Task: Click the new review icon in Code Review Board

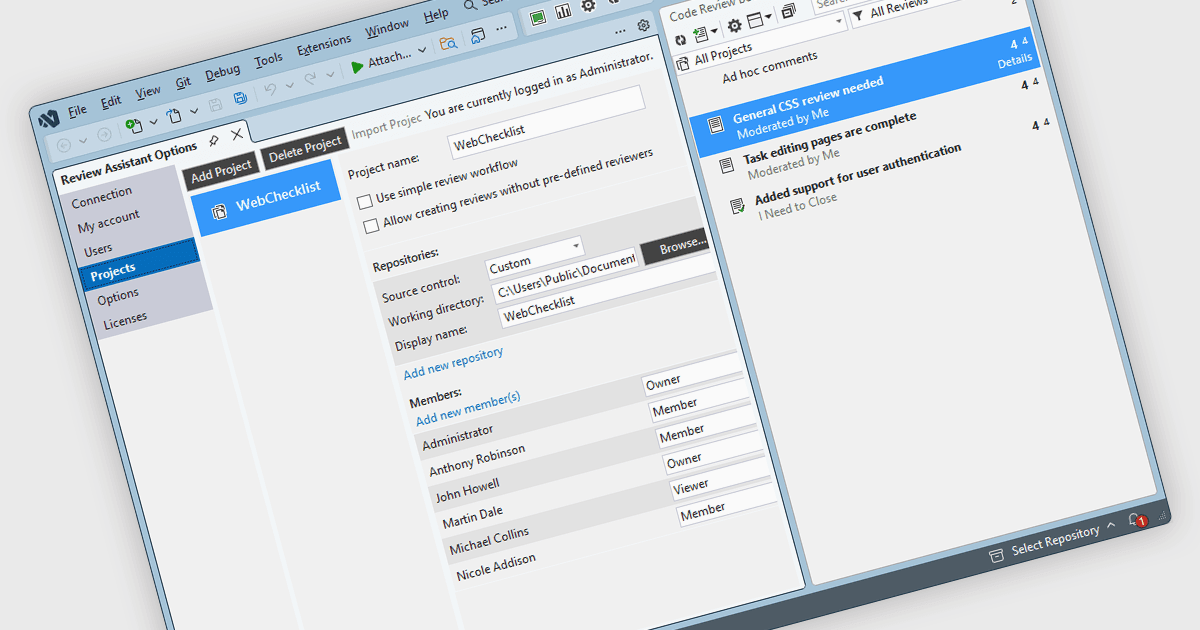Action: pyautogui.click(x=700, y=34)
